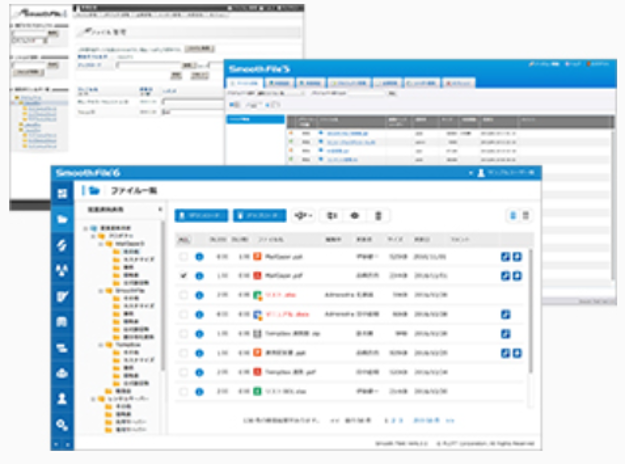Click the folder tree scrollbar in SmoothFile6
This screenshot has height=464, width=625.
point(163,297)
